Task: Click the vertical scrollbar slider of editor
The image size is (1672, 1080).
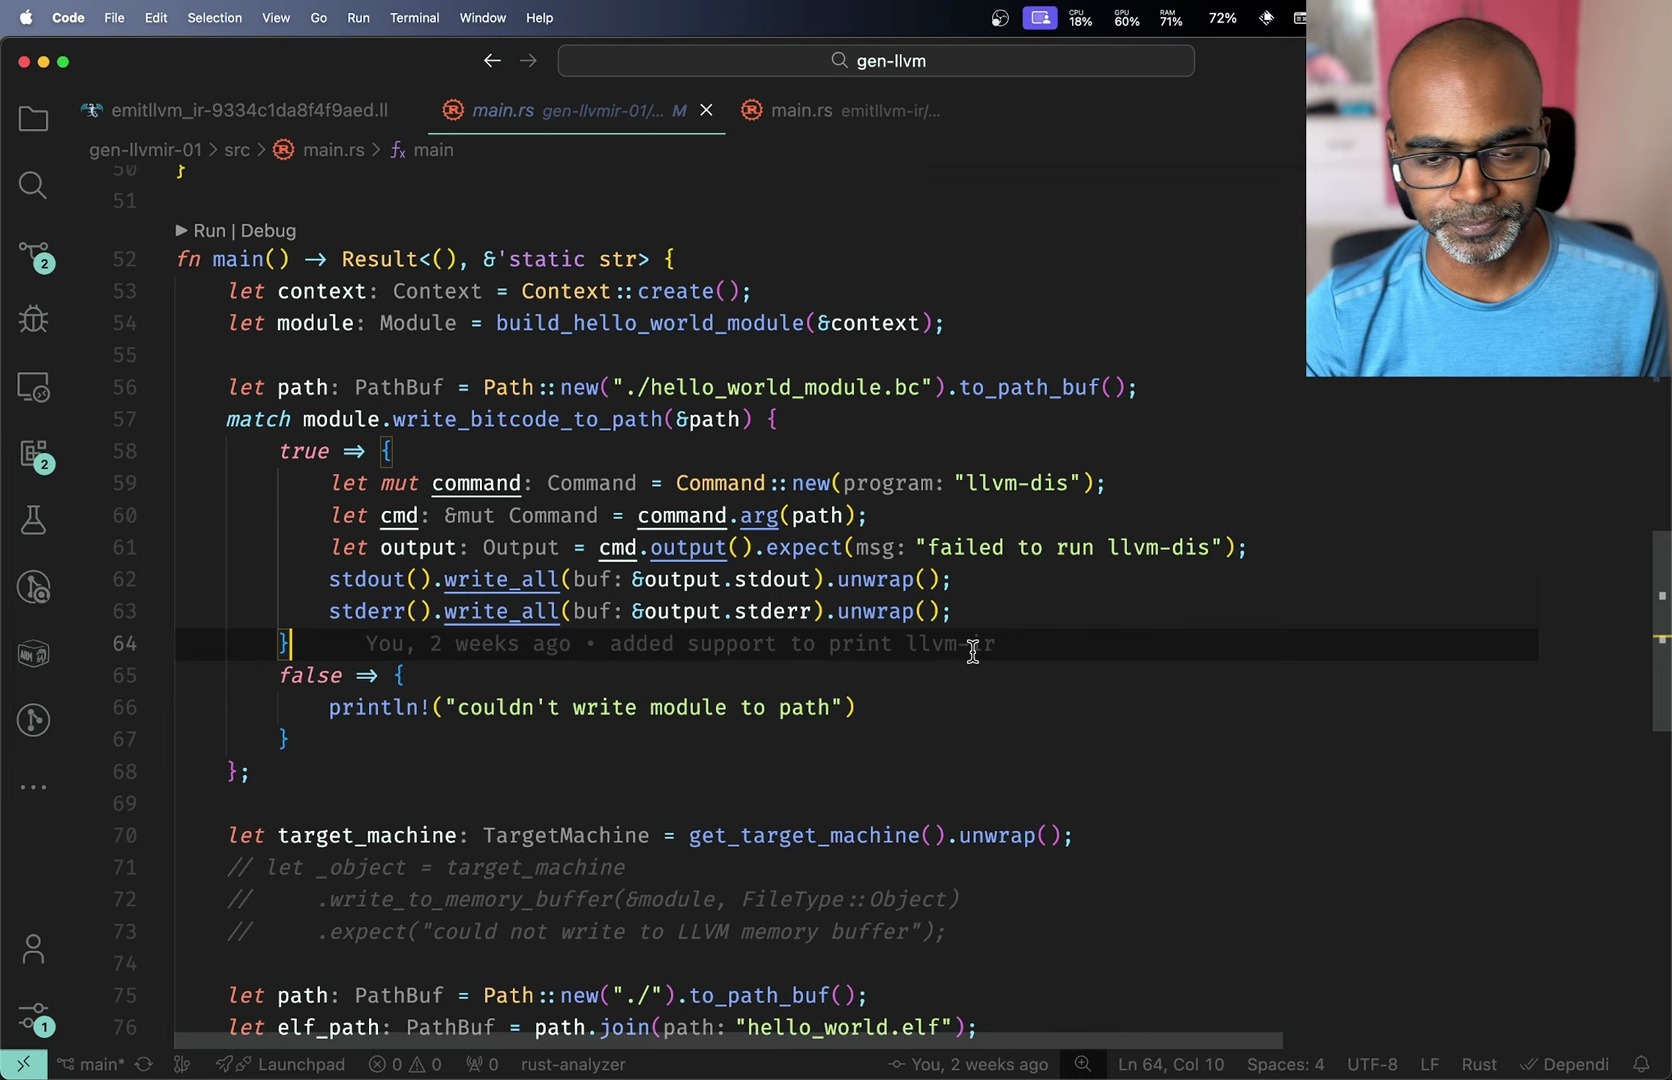Action: (x=1662, y=630)
